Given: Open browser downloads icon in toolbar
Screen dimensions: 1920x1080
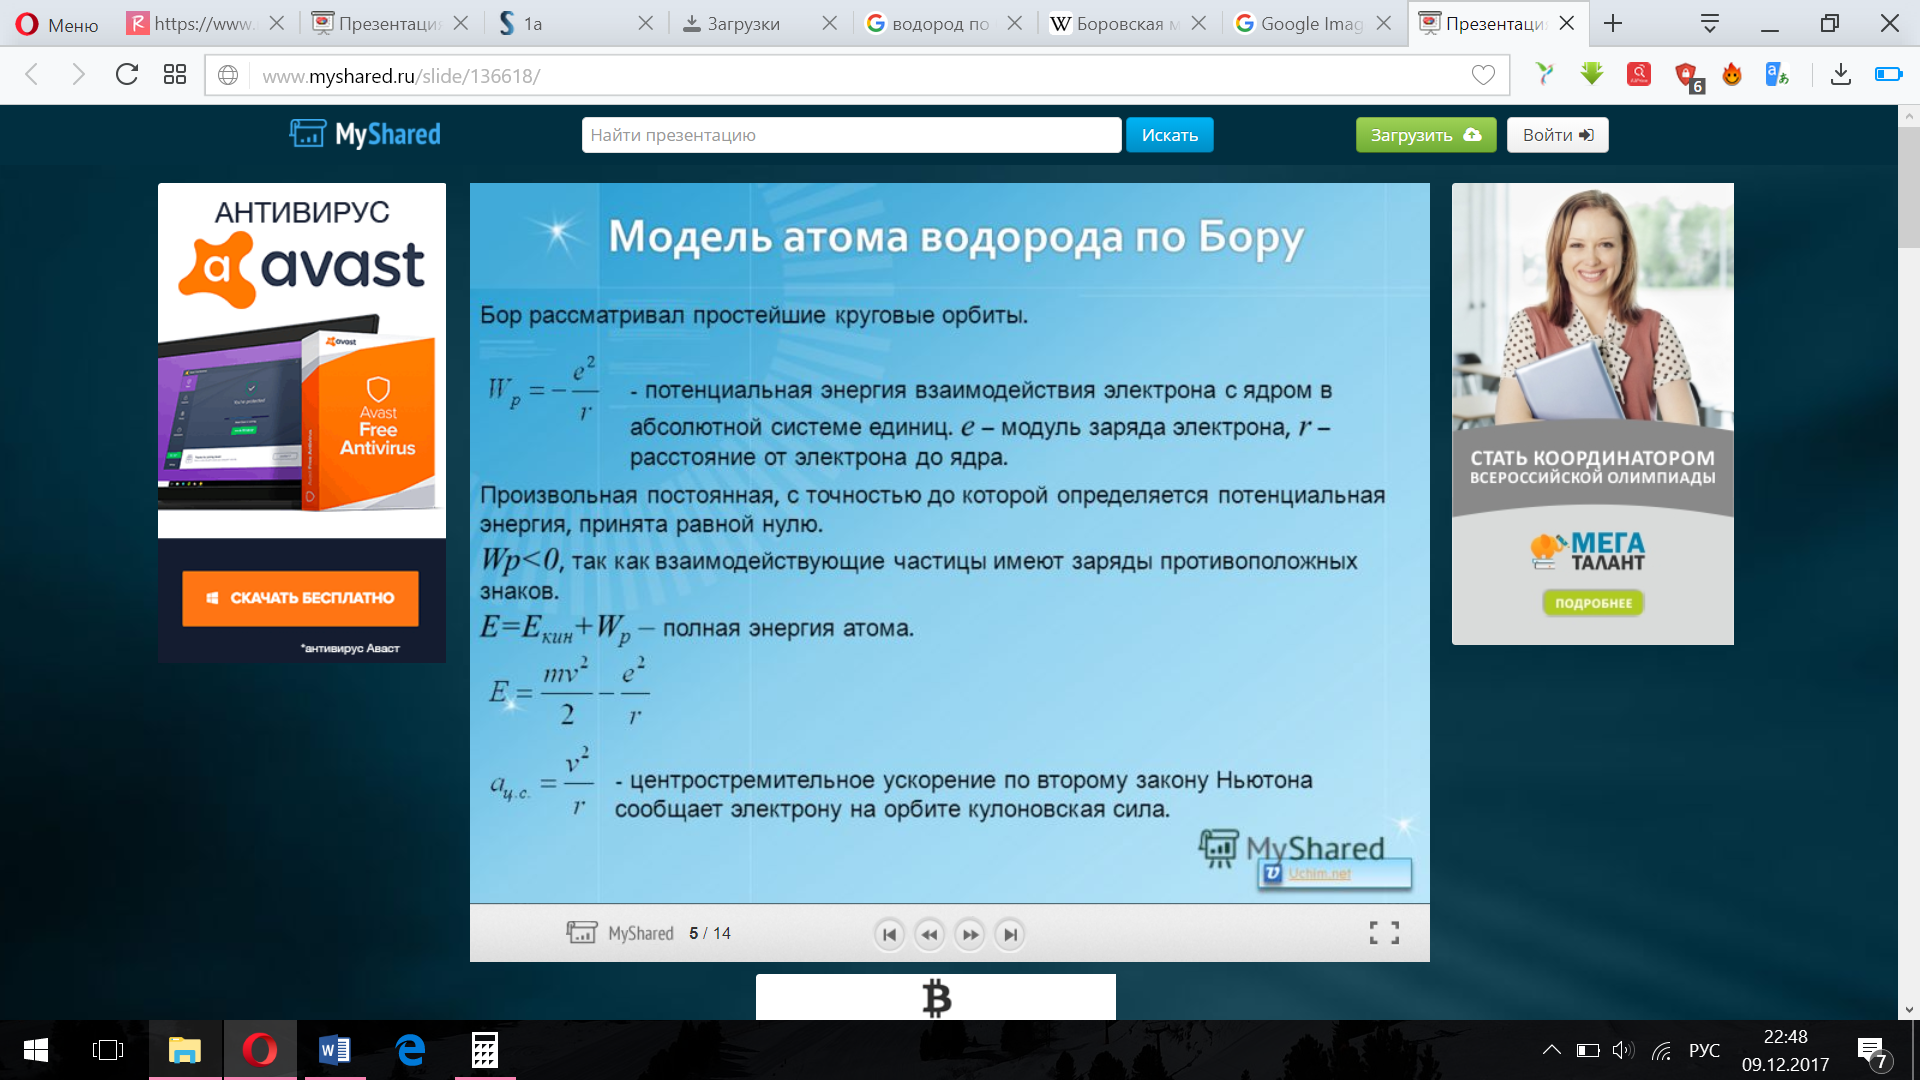Looking at the screenshot, I should pos(1841,75).
